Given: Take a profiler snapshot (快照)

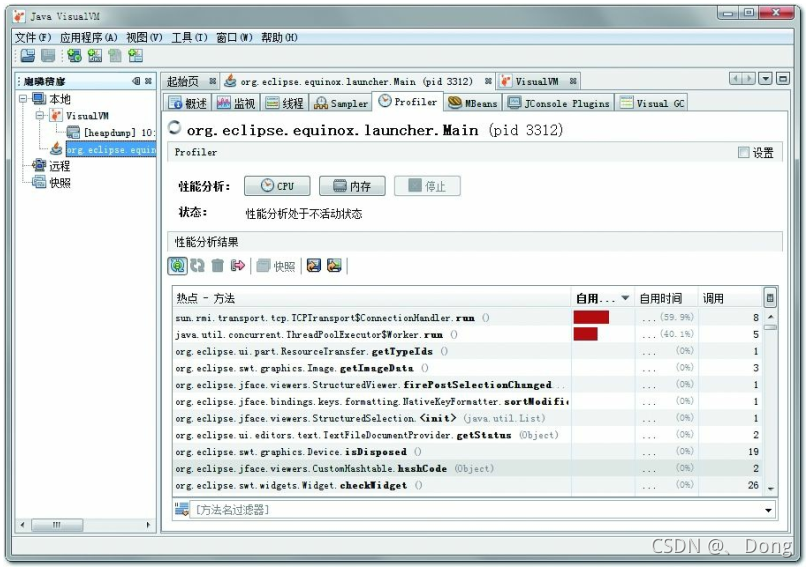Looking at the screenshot, I should point(276,266).
